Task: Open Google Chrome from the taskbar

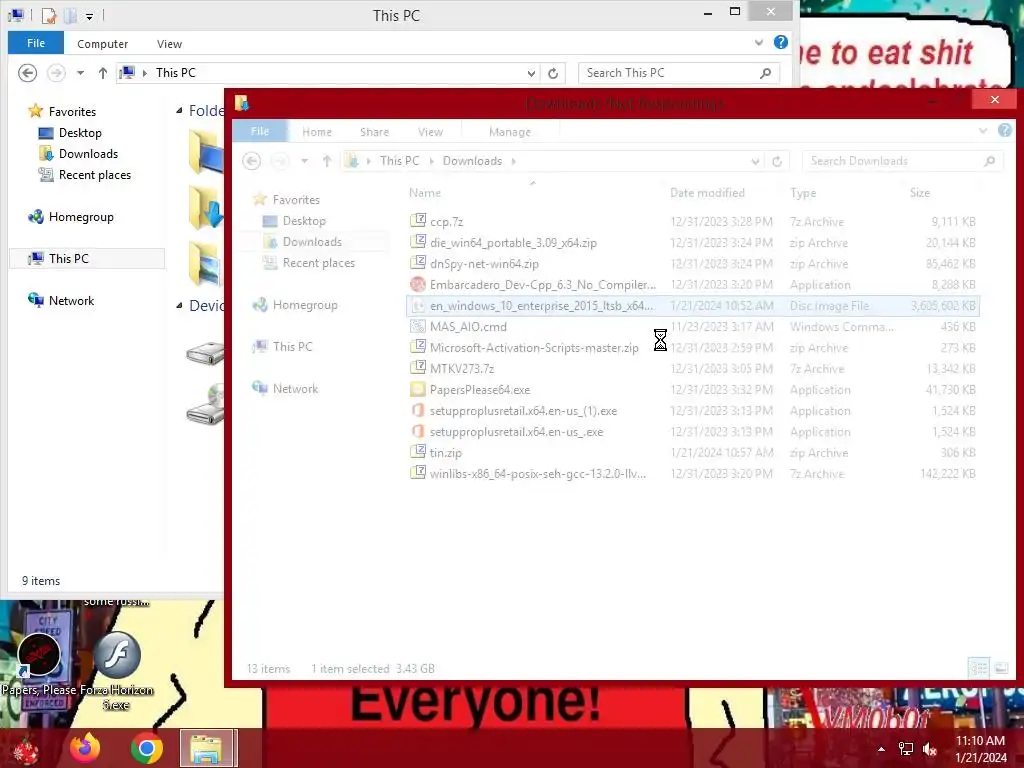Action: pyautogui.click(x=146, y=748)
